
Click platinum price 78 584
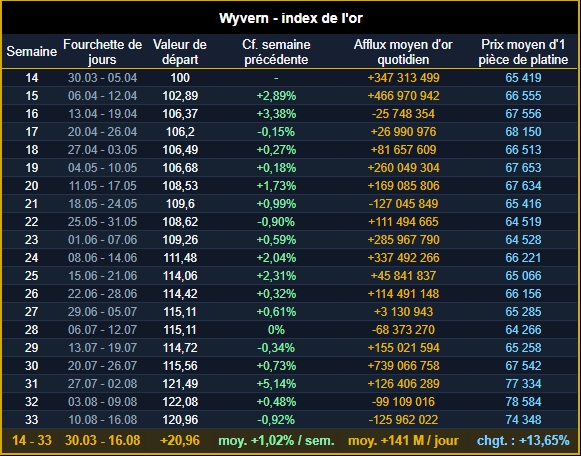tap(523, 402)
